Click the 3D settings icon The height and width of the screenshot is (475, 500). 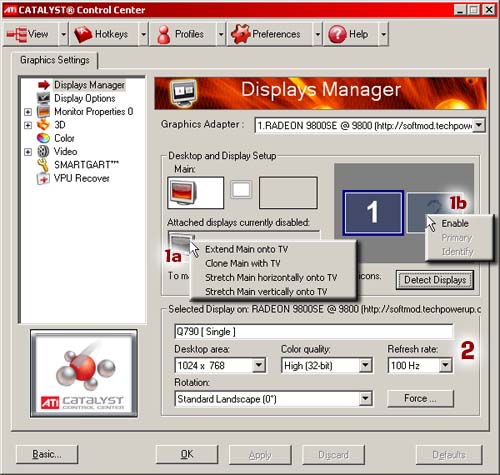tap(43, 125)
